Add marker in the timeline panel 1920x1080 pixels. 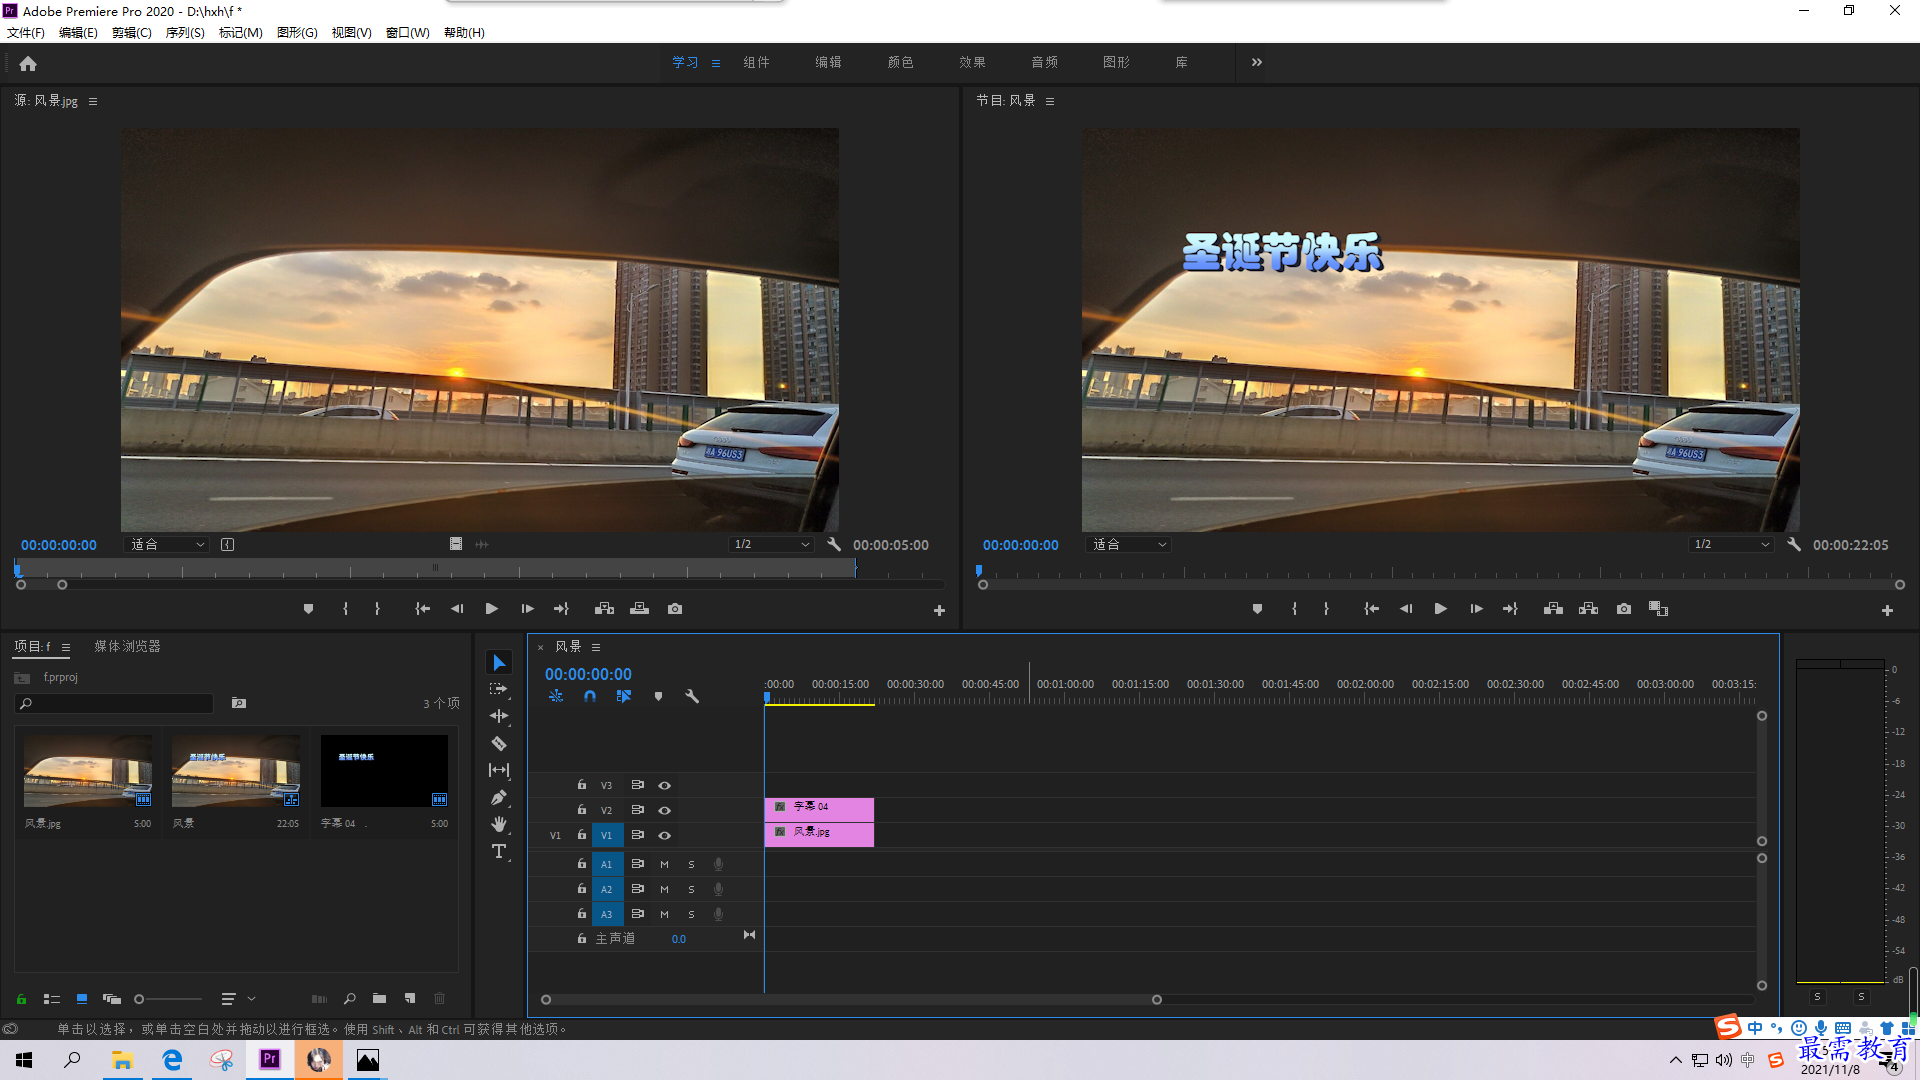(658, 696)
